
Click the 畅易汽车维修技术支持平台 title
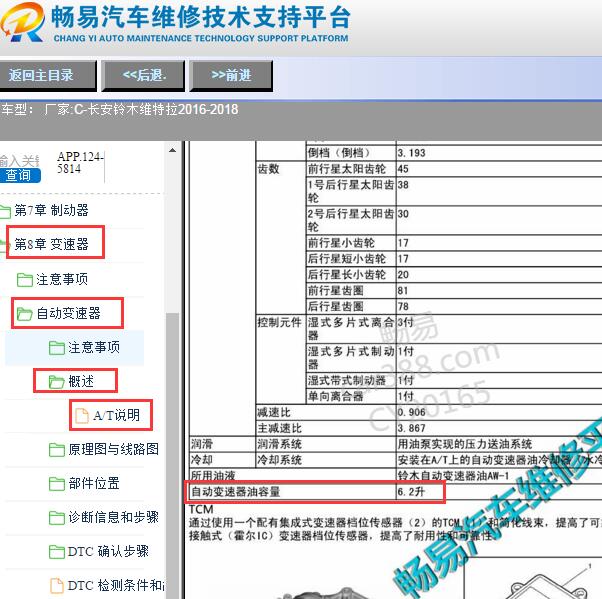[201, 17]
